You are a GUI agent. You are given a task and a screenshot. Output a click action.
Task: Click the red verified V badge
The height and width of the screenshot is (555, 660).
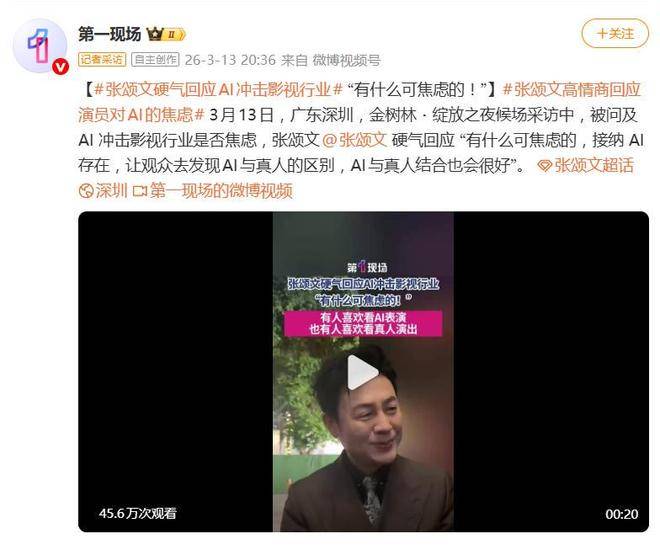pos(60,66)
